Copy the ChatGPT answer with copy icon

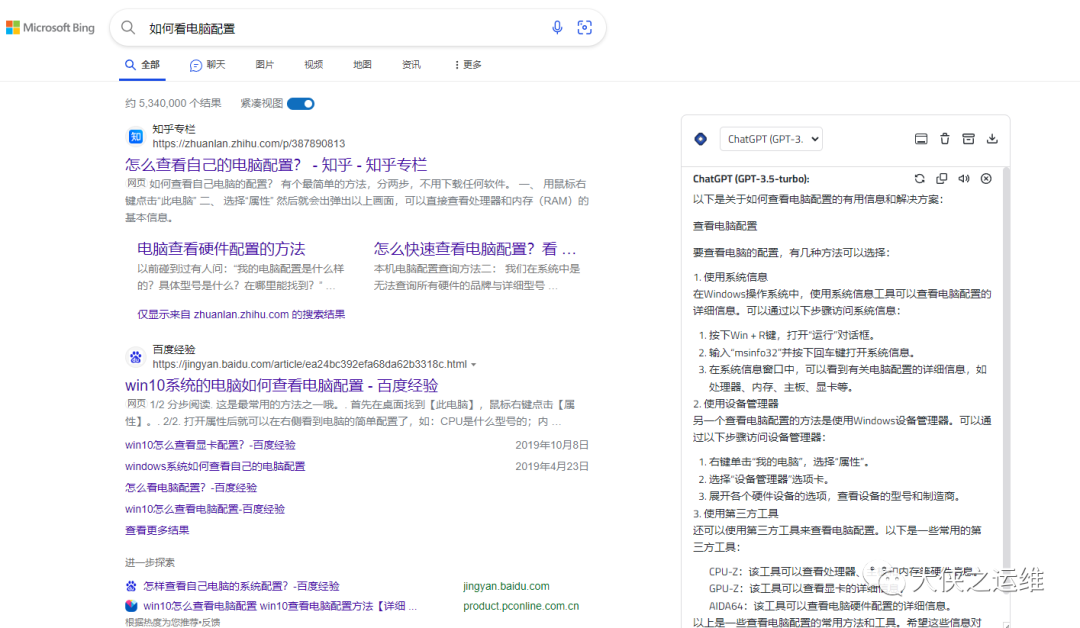(x=942, y=178)
